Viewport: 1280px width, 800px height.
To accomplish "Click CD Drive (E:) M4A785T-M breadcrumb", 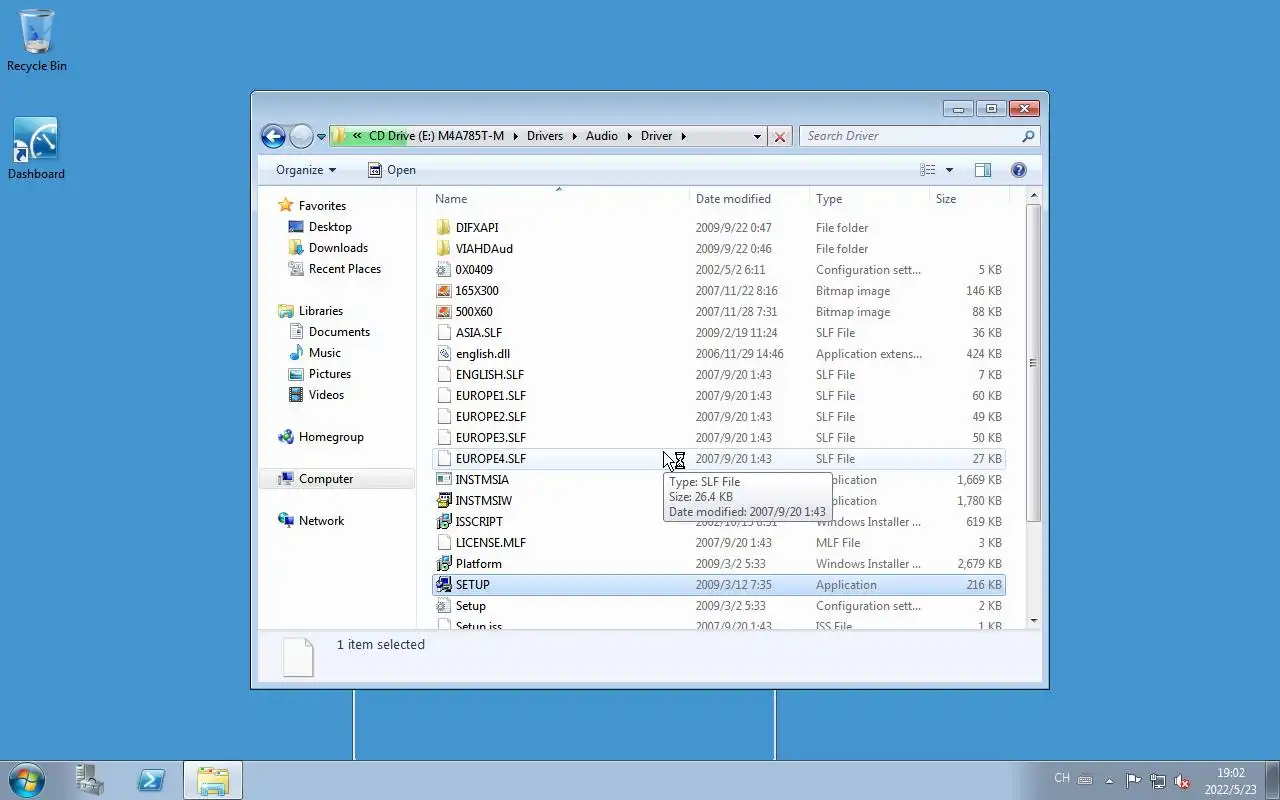I will (x=436, y=136).
